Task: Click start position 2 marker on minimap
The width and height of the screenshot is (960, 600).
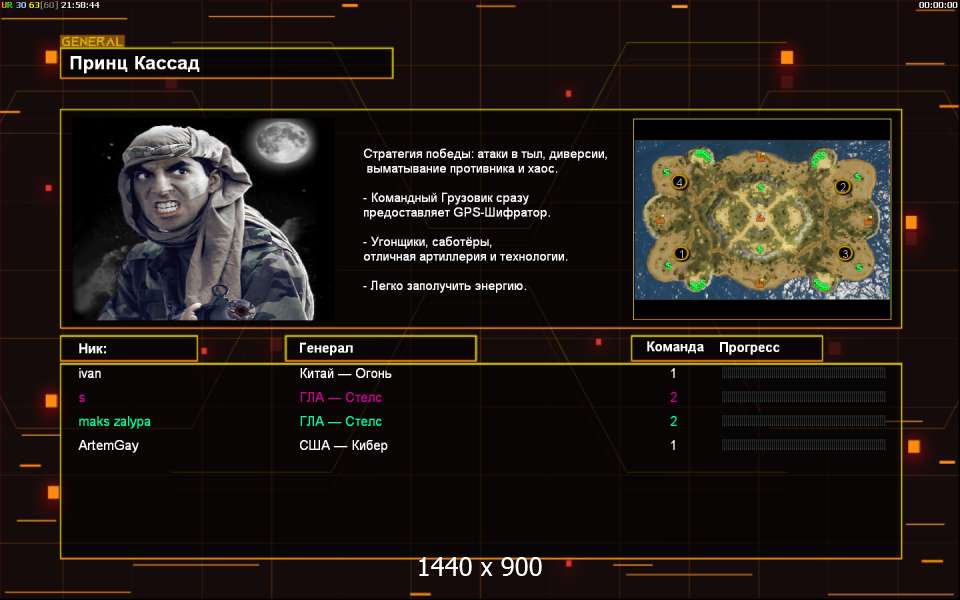Action: pos(842,186)
